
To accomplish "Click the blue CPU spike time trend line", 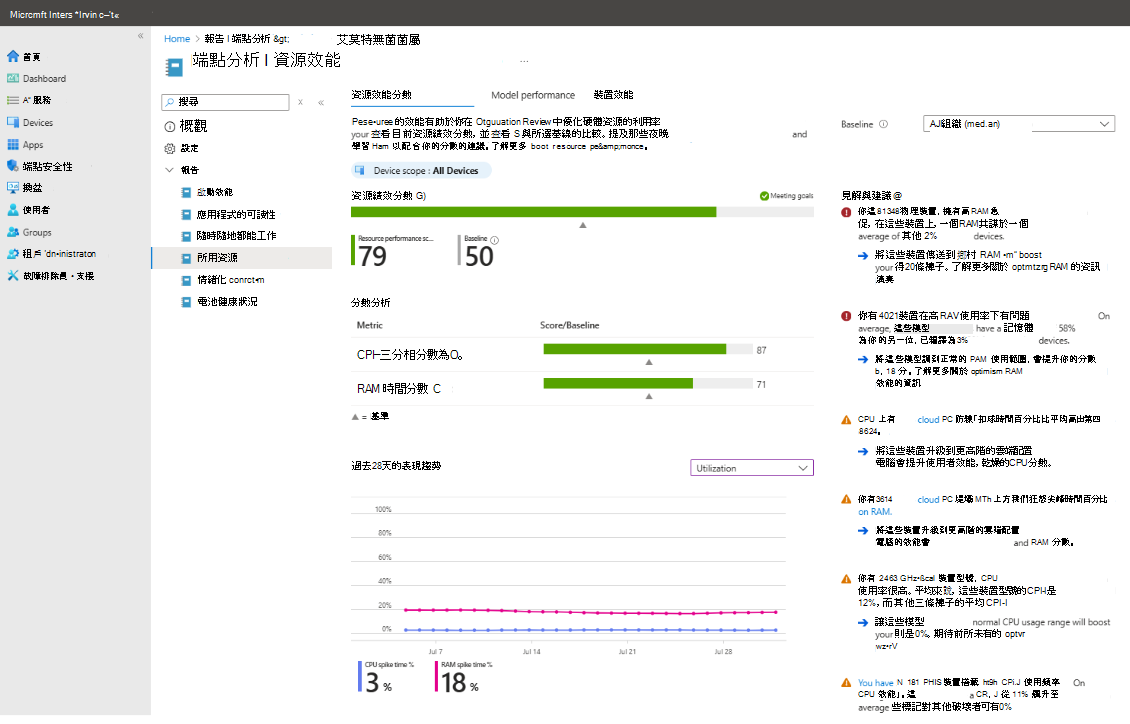I will [590, 630].
